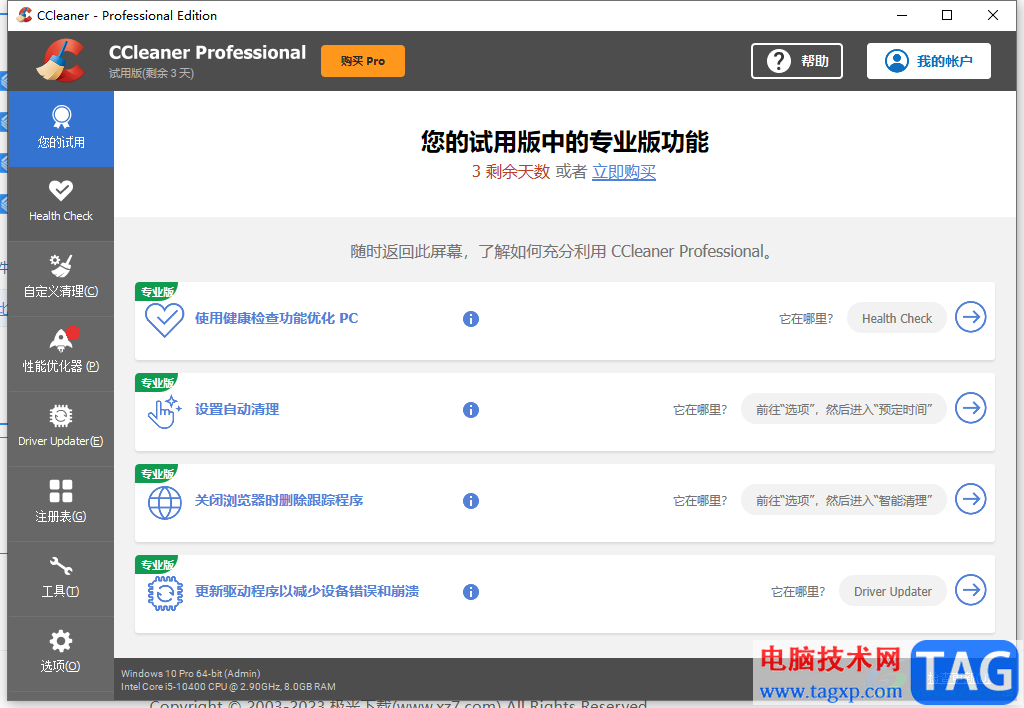Open 我的帐户 my account
Viewport: 1024px width, 708px height.
[x=929, y=61]
